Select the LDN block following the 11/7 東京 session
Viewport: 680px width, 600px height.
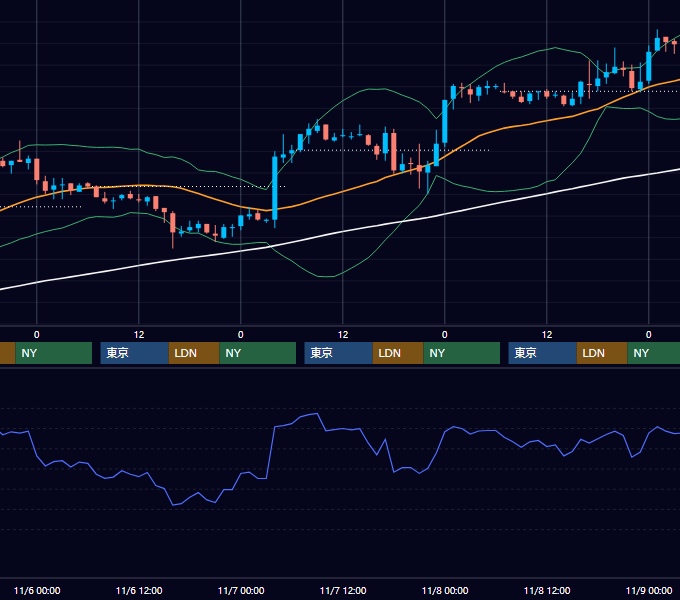pyautogui.click(x=398, y=353)
